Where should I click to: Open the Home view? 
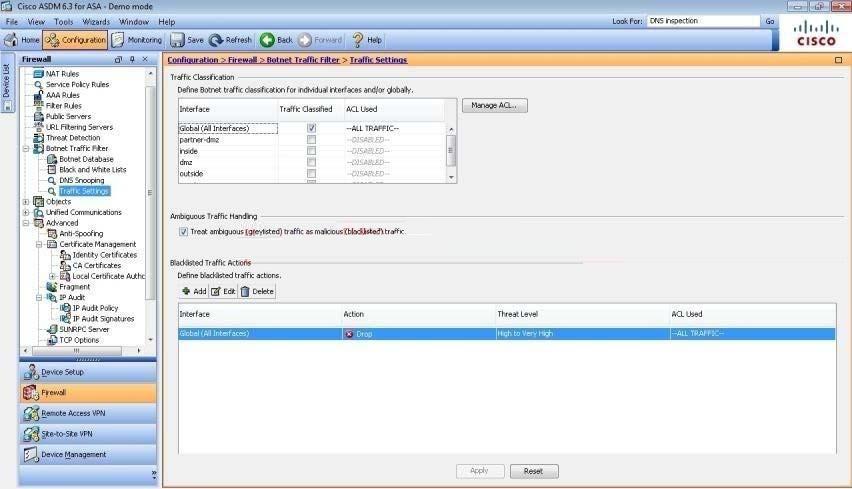coord(22,40)
